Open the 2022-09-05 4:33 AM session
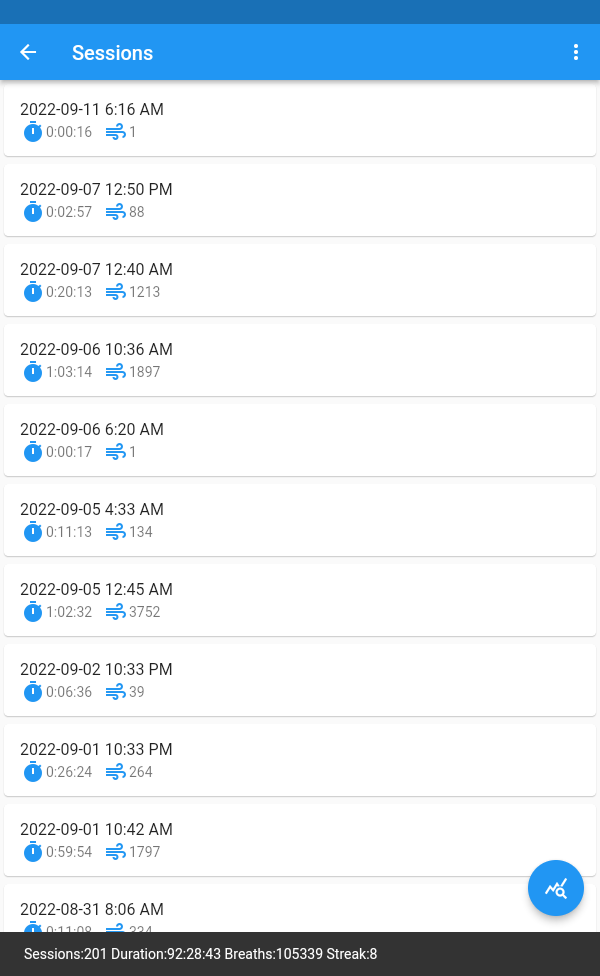Image resolution: width=600 pixels, height=976 pixels. click(x=300, y=519)
